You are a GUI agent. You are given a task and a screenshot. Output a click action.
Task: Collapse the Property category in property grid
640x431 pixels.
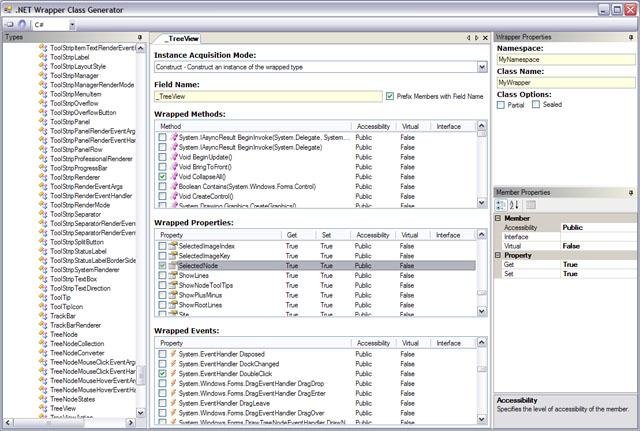point(498,255)
